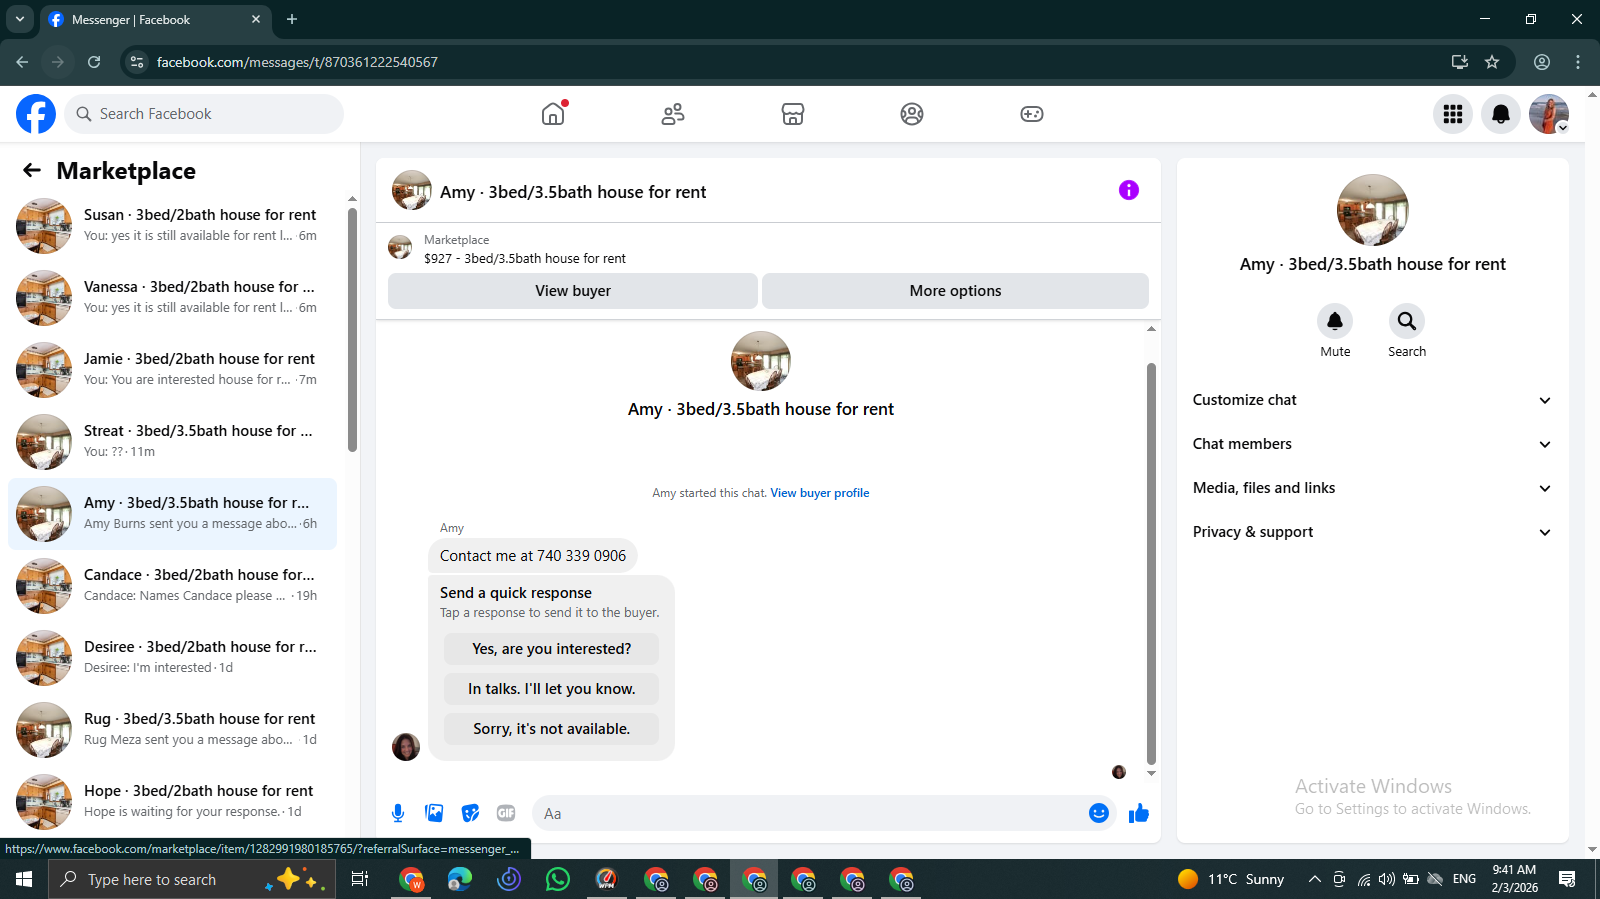
Task: Open WhatsApp from the taskbar
Action: (x=558, y=879)
